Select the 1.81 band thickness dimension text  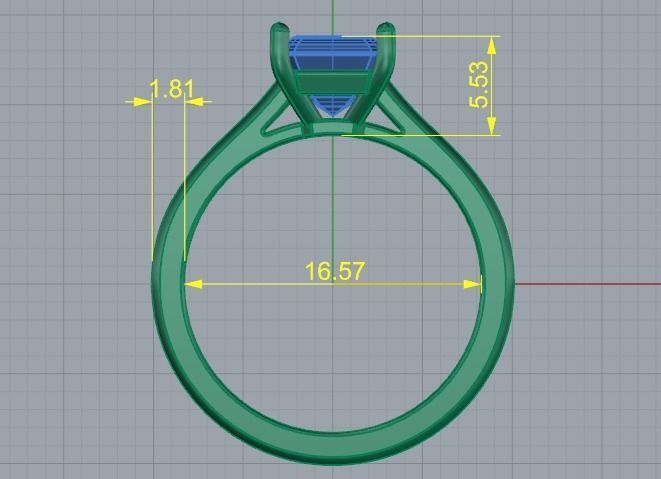172,89
